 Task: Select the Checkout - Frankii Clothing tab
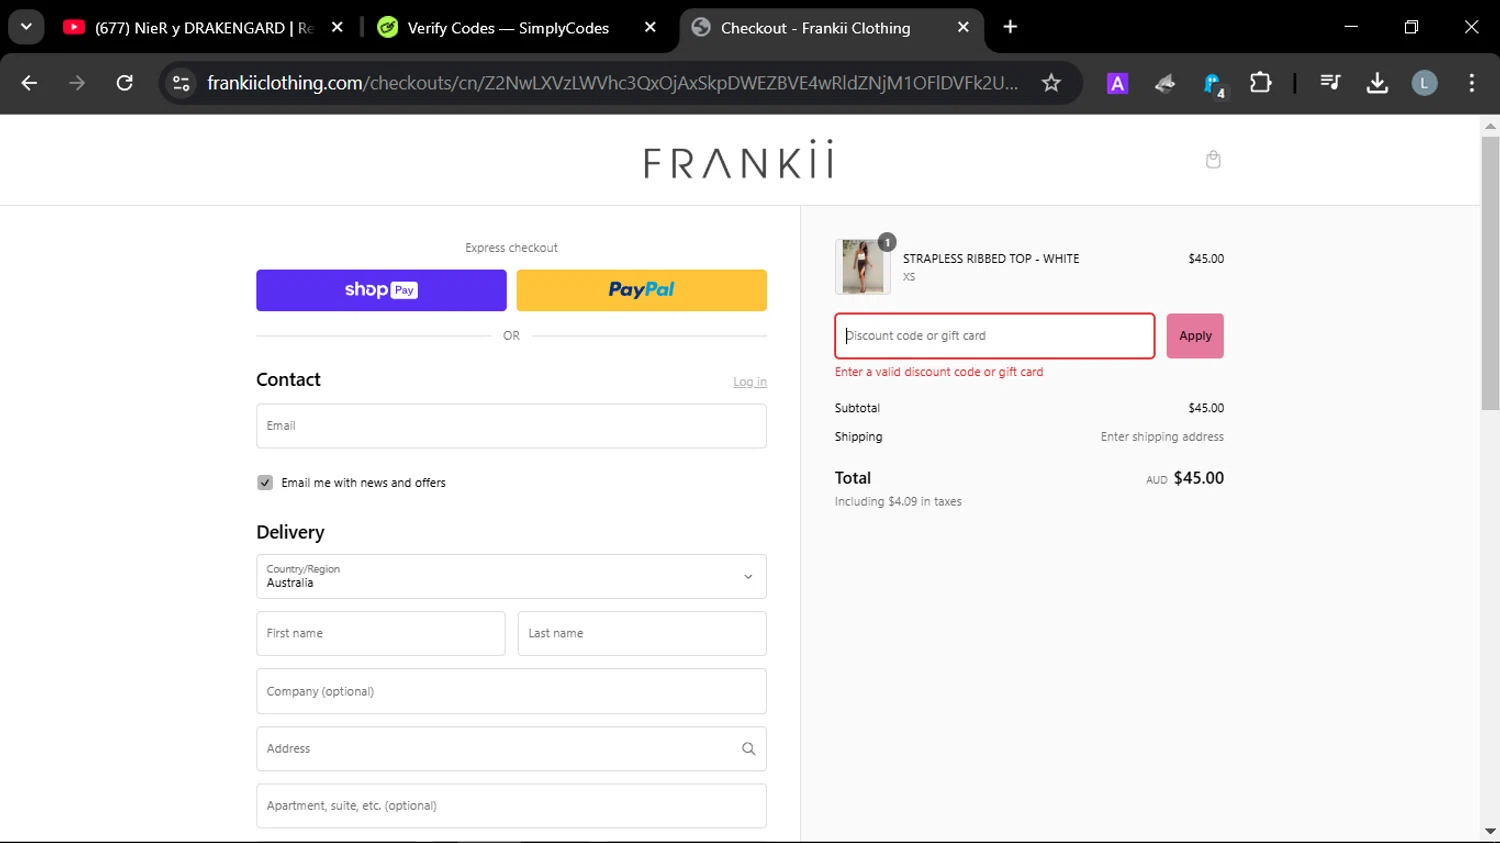(815, 28)
